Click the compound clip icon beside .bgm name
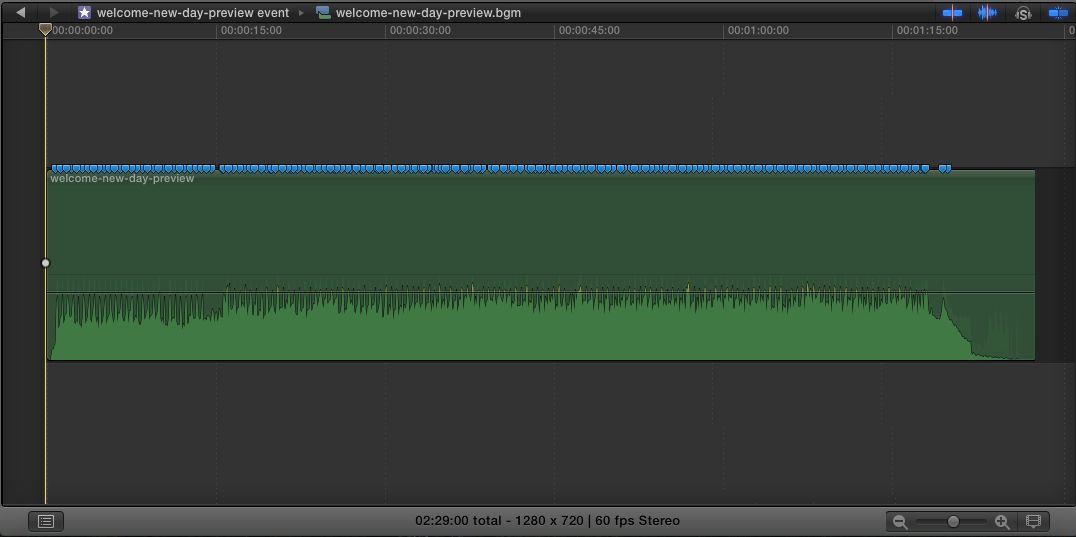1076x537 pixels. tap(323, 12)
